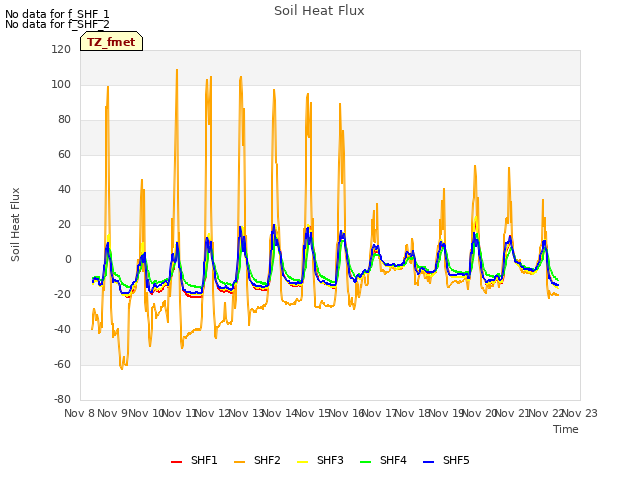Click the tallest orange SHF2 peak near Nov 11
640x480 pixels.
coord(177,70)
